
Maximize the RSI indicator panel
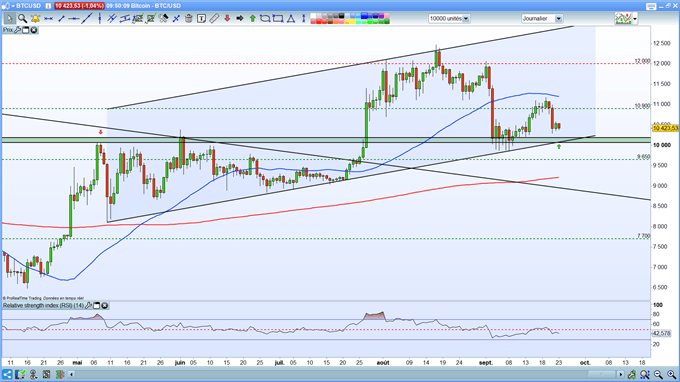point(97,306)
